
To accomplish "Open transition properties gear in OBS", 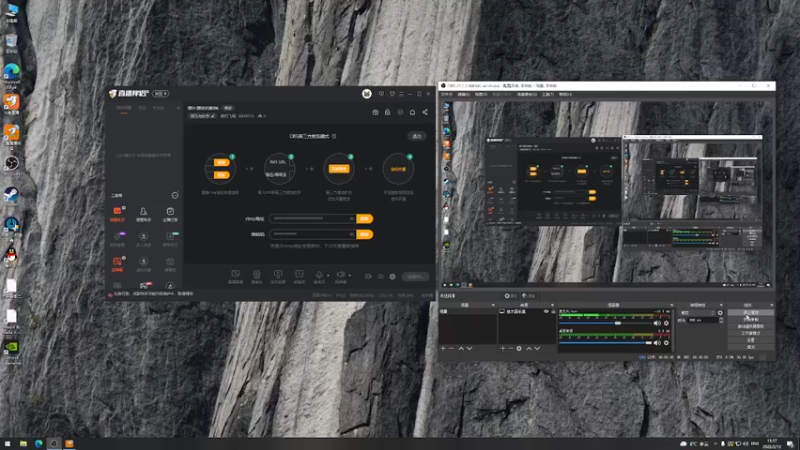I will point(720,313).
